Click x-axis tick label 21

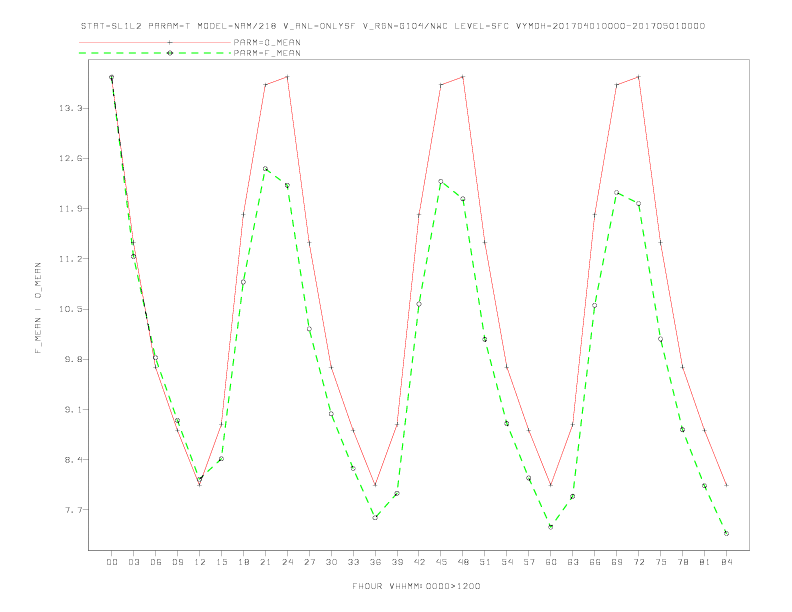[x=265, y=562]
